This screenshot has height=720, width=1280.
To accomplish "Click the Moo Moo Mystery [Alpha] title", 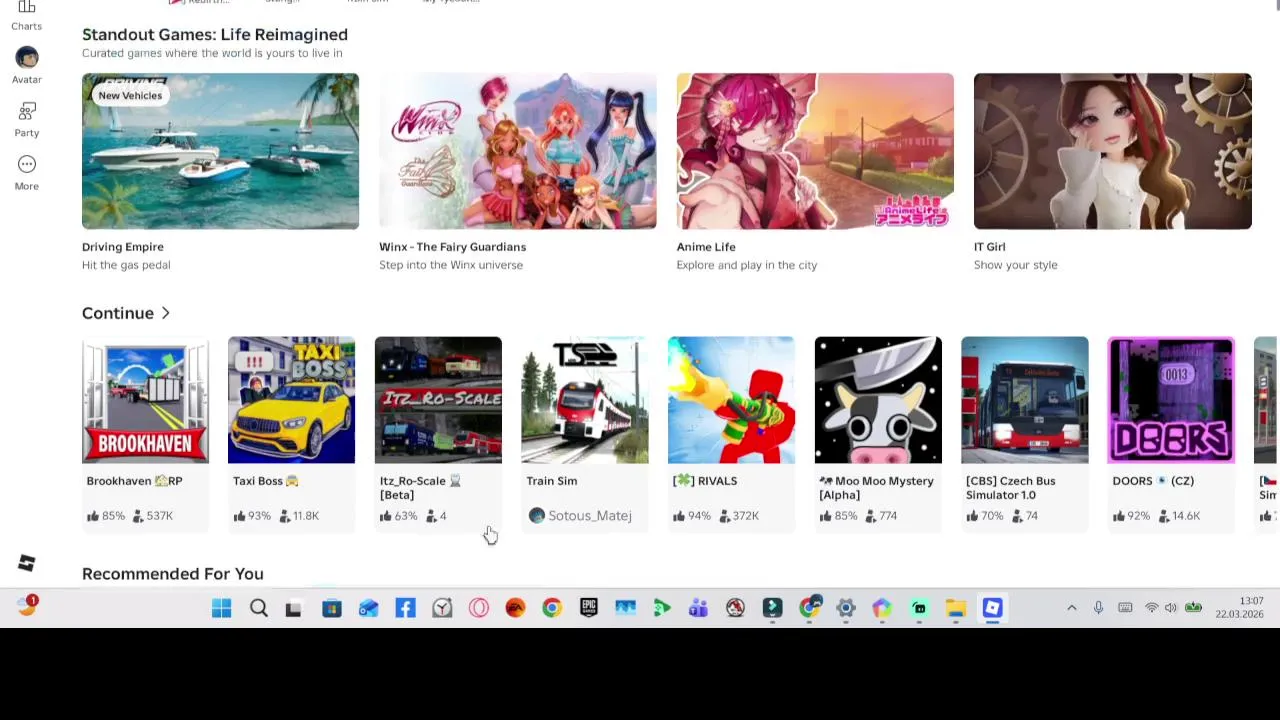I will click(x=877, y=488).
